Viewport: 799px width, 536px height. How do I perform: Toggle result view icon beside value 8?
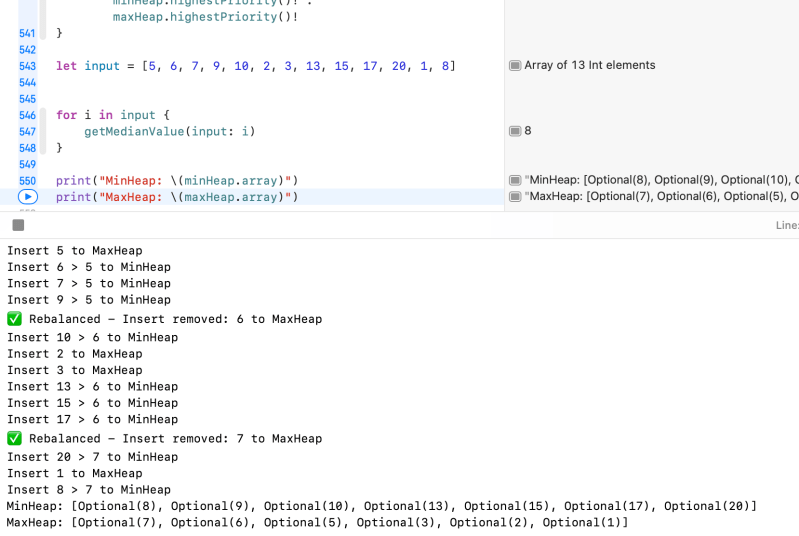515,131
